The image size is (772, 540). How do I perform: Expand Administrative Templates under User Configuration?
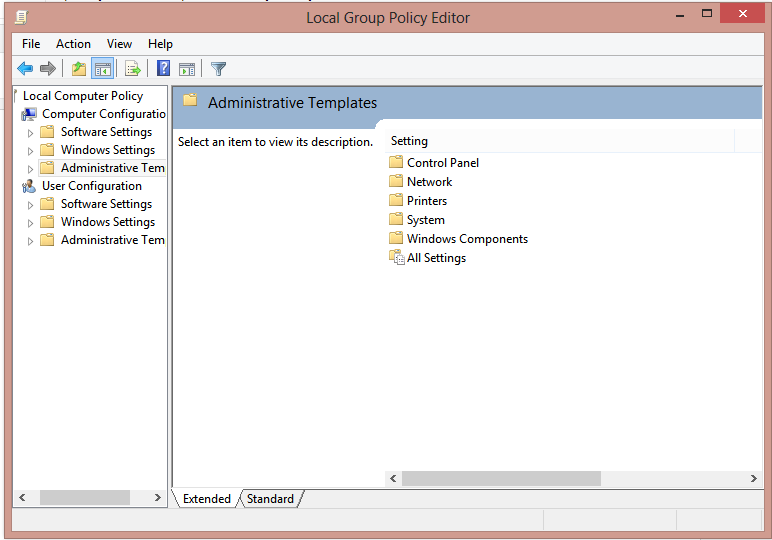(x=30, y=241)
